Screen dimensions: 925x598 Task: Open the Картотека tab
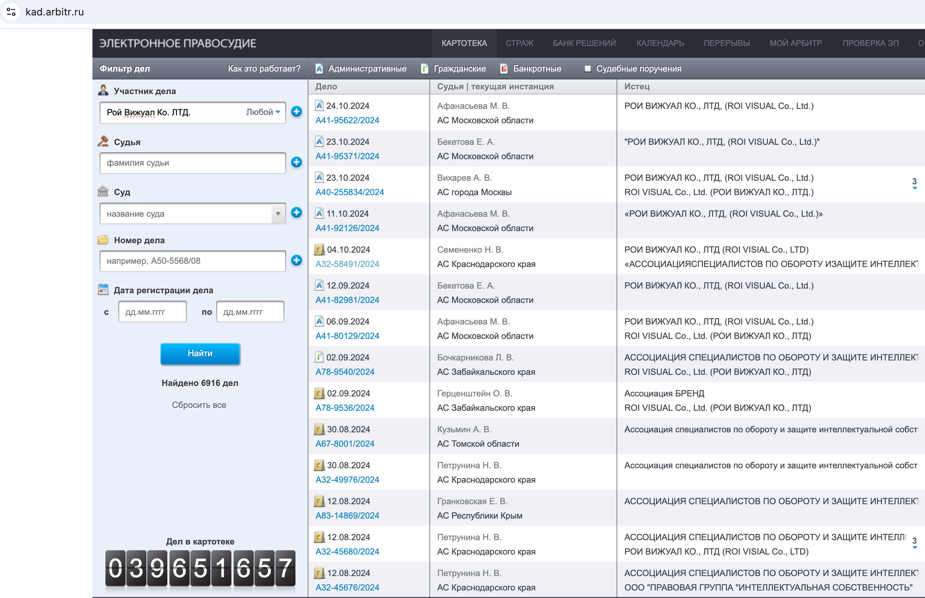[x=464, y=43]
